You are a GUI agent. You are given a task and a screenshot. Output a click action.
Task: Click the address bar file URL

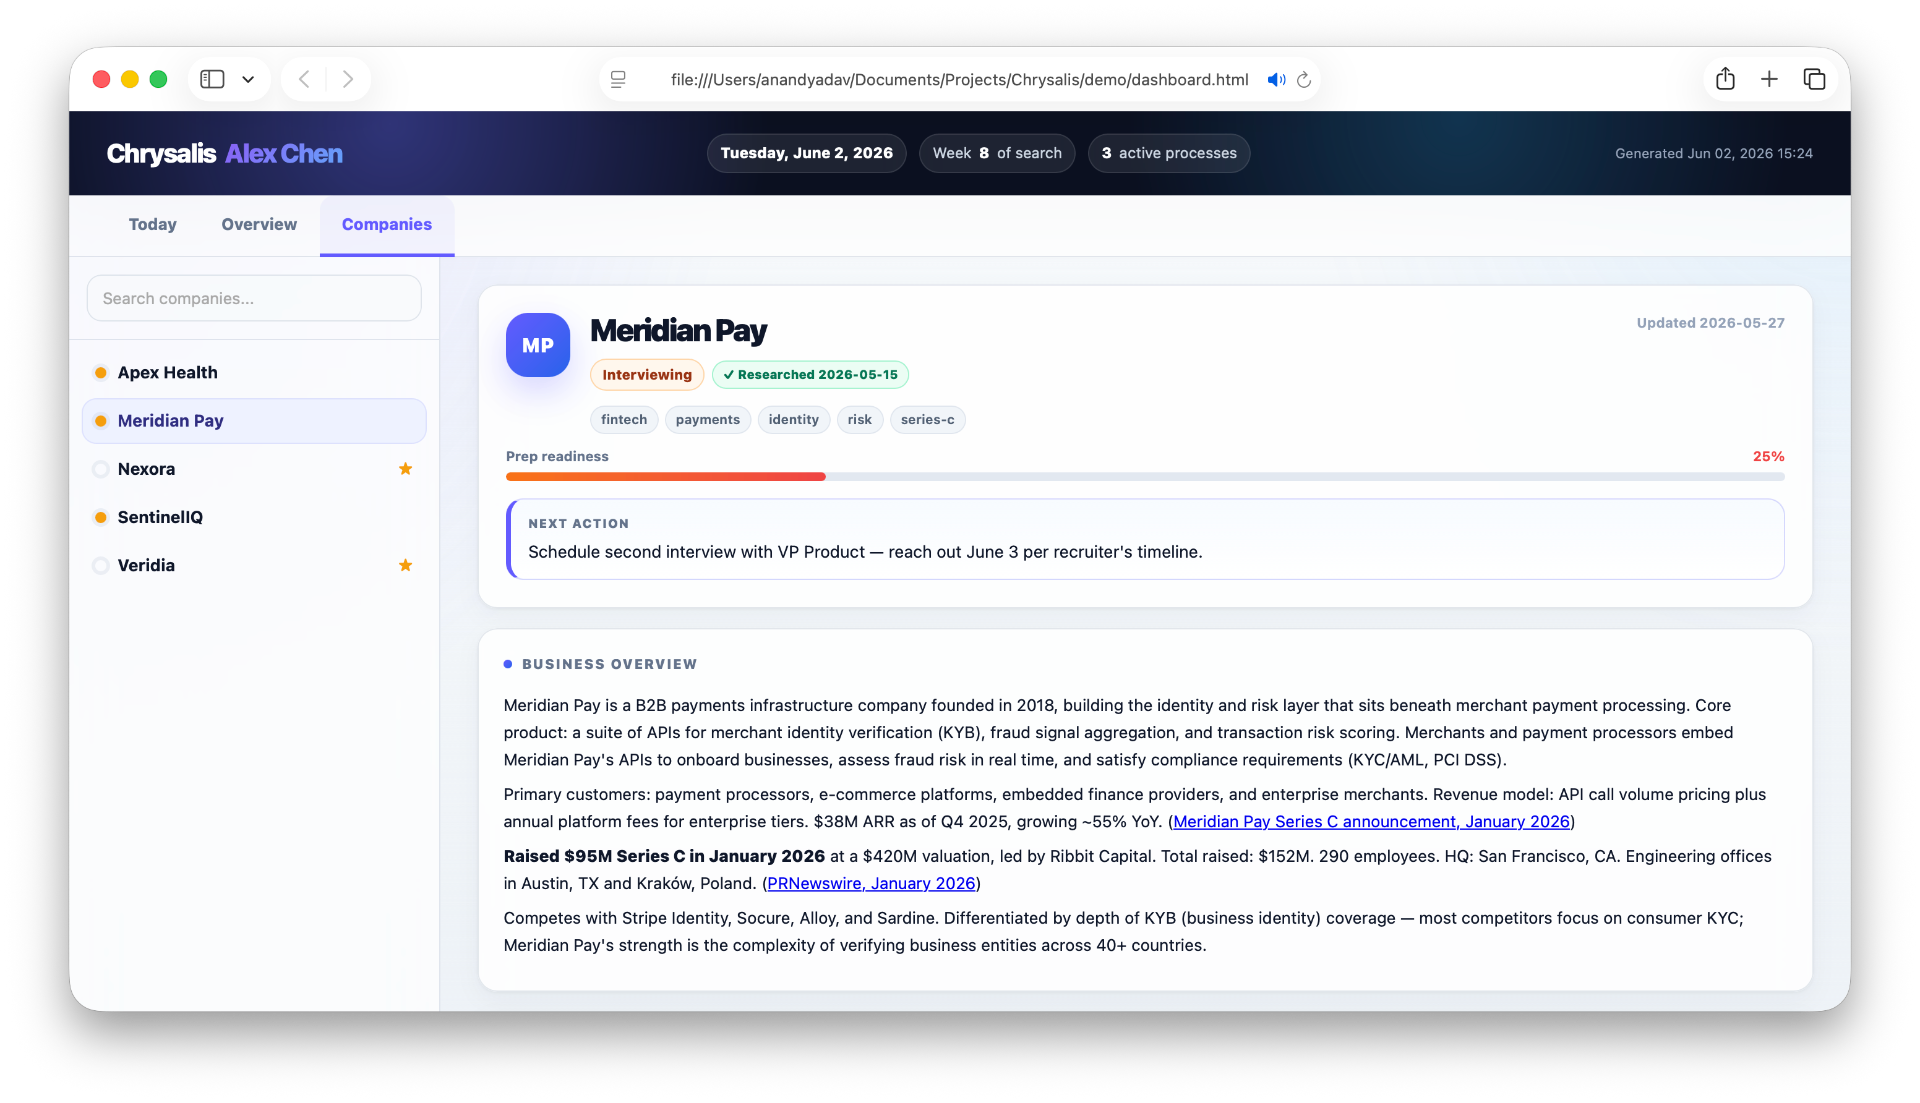pyautogui.click(x=959, y=79)
